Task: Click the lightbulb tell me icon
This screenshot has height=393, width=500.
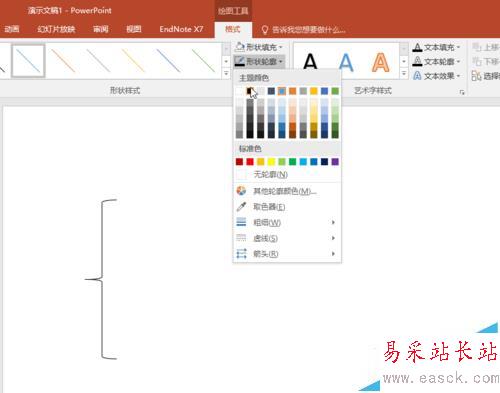Action: click(x=265, y=30)
